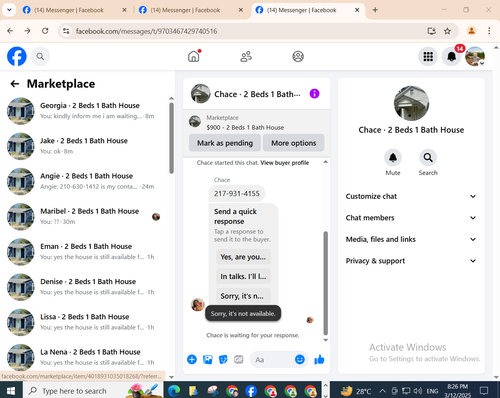Open the Facebook app in the taskbar
This screenshot has width=500, height=398.
pyautogui.click(x=251, y=391)
